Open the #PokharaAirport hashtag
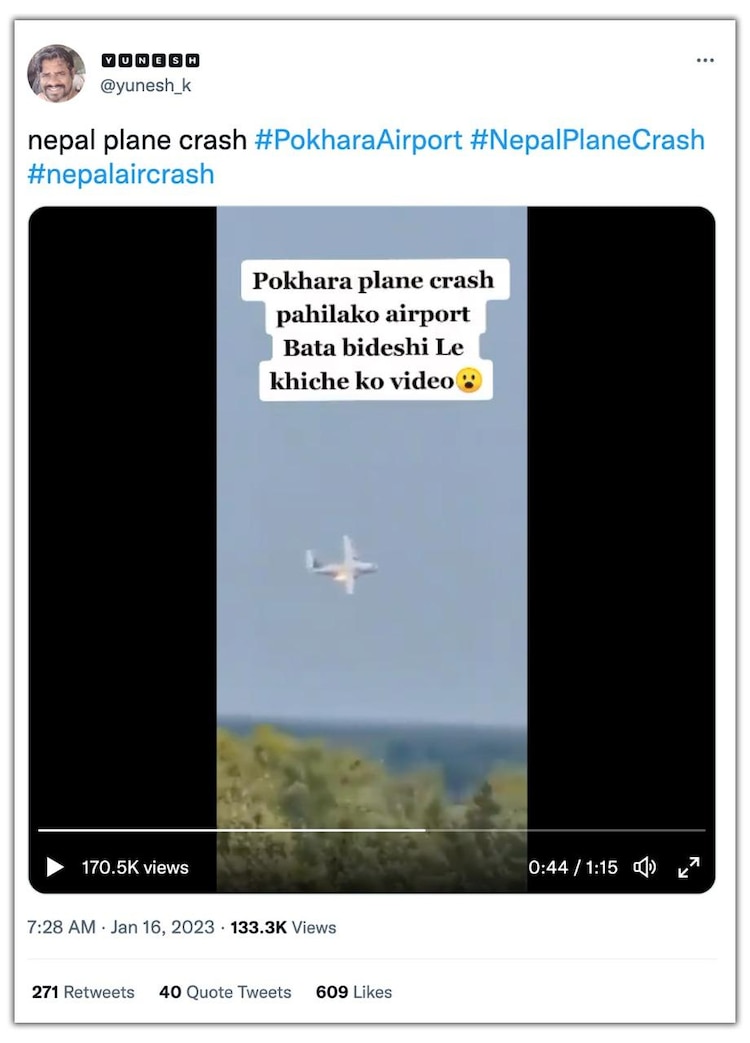 (x=358, y=140)
